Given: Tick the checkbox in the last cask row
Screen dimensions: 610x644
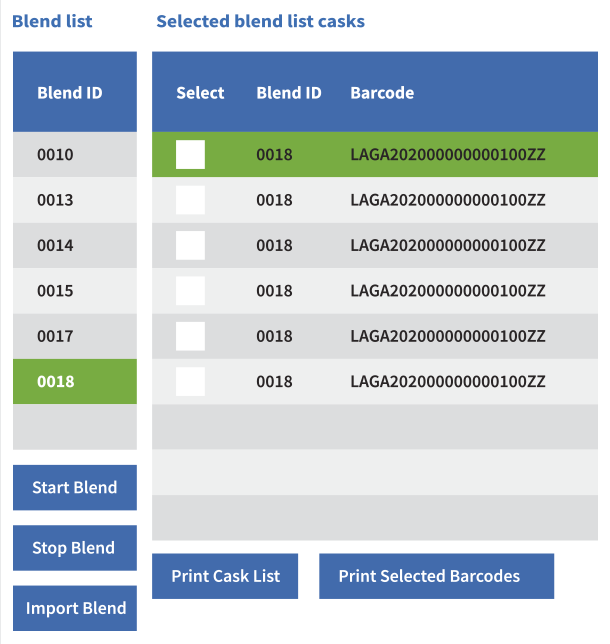Looking at the screenshot, I should coord(190,382).
